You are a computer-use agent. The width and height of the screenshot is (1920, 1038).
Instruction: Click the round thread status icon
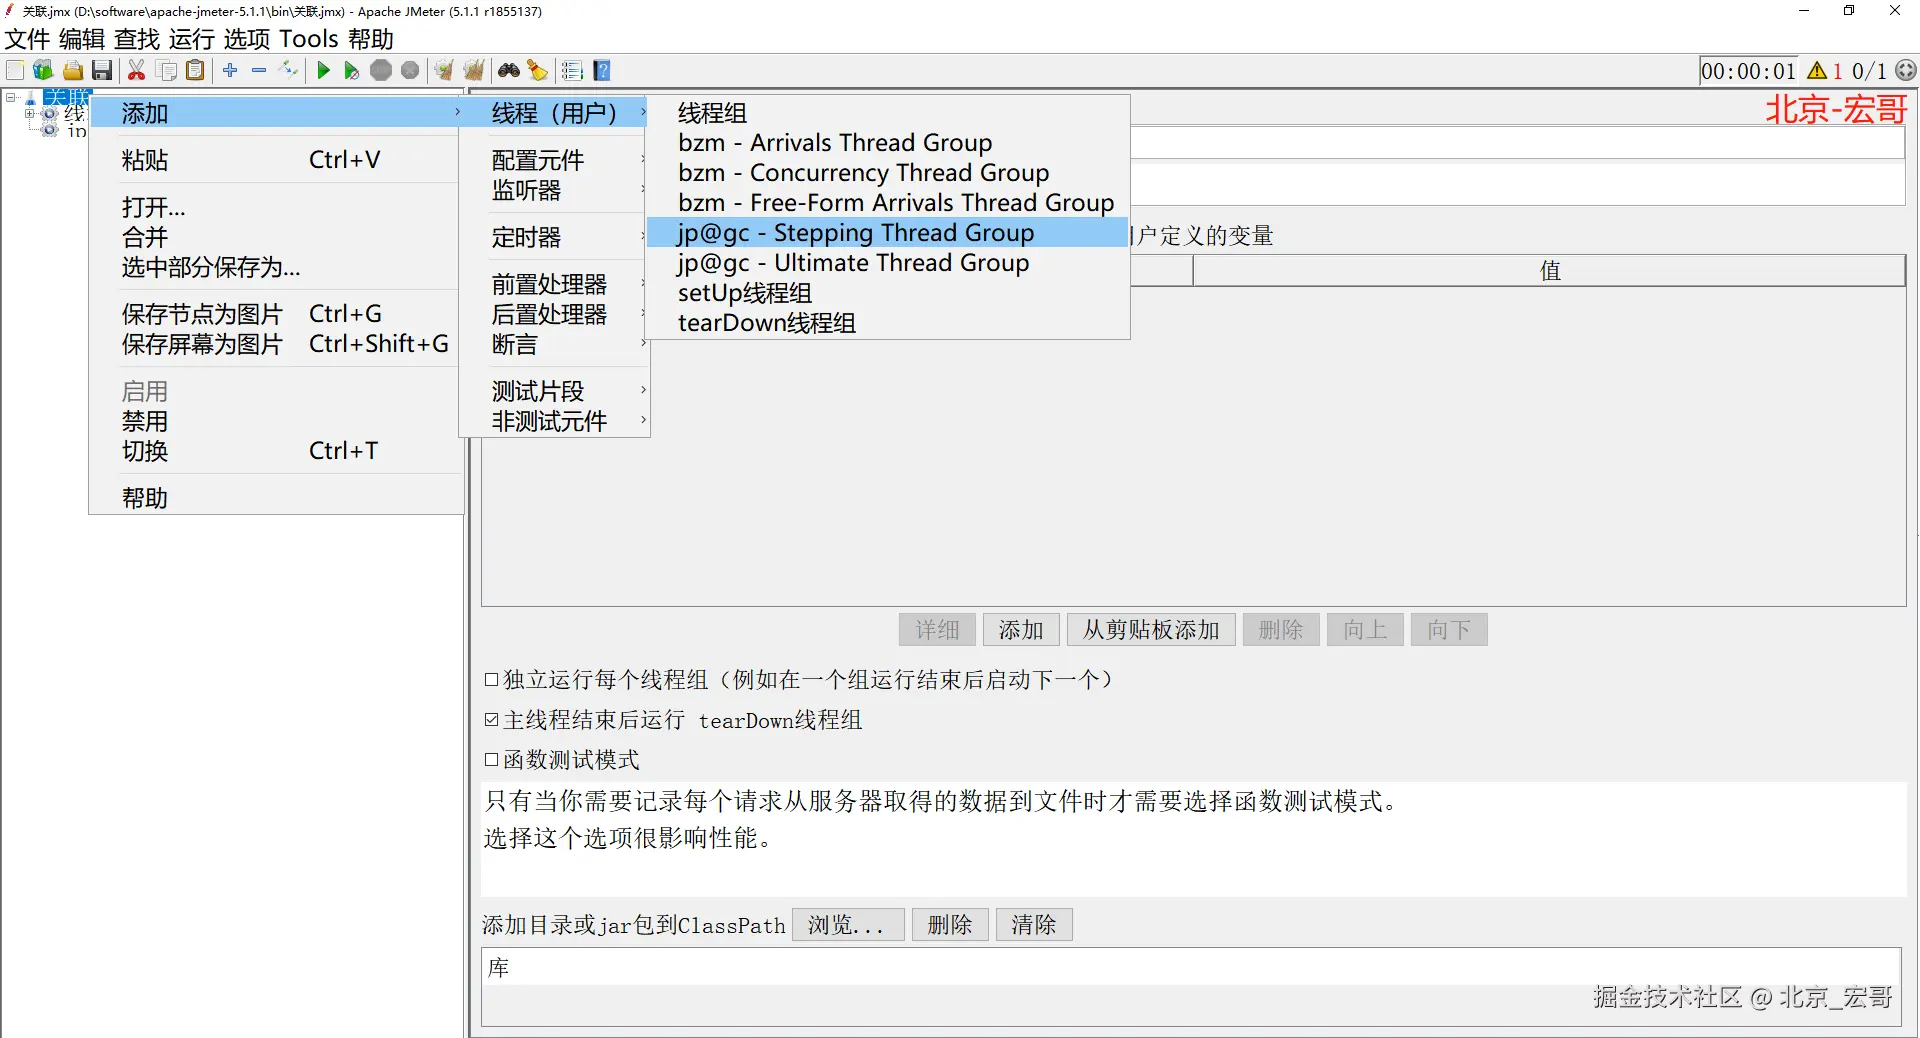pos(1906,70)
